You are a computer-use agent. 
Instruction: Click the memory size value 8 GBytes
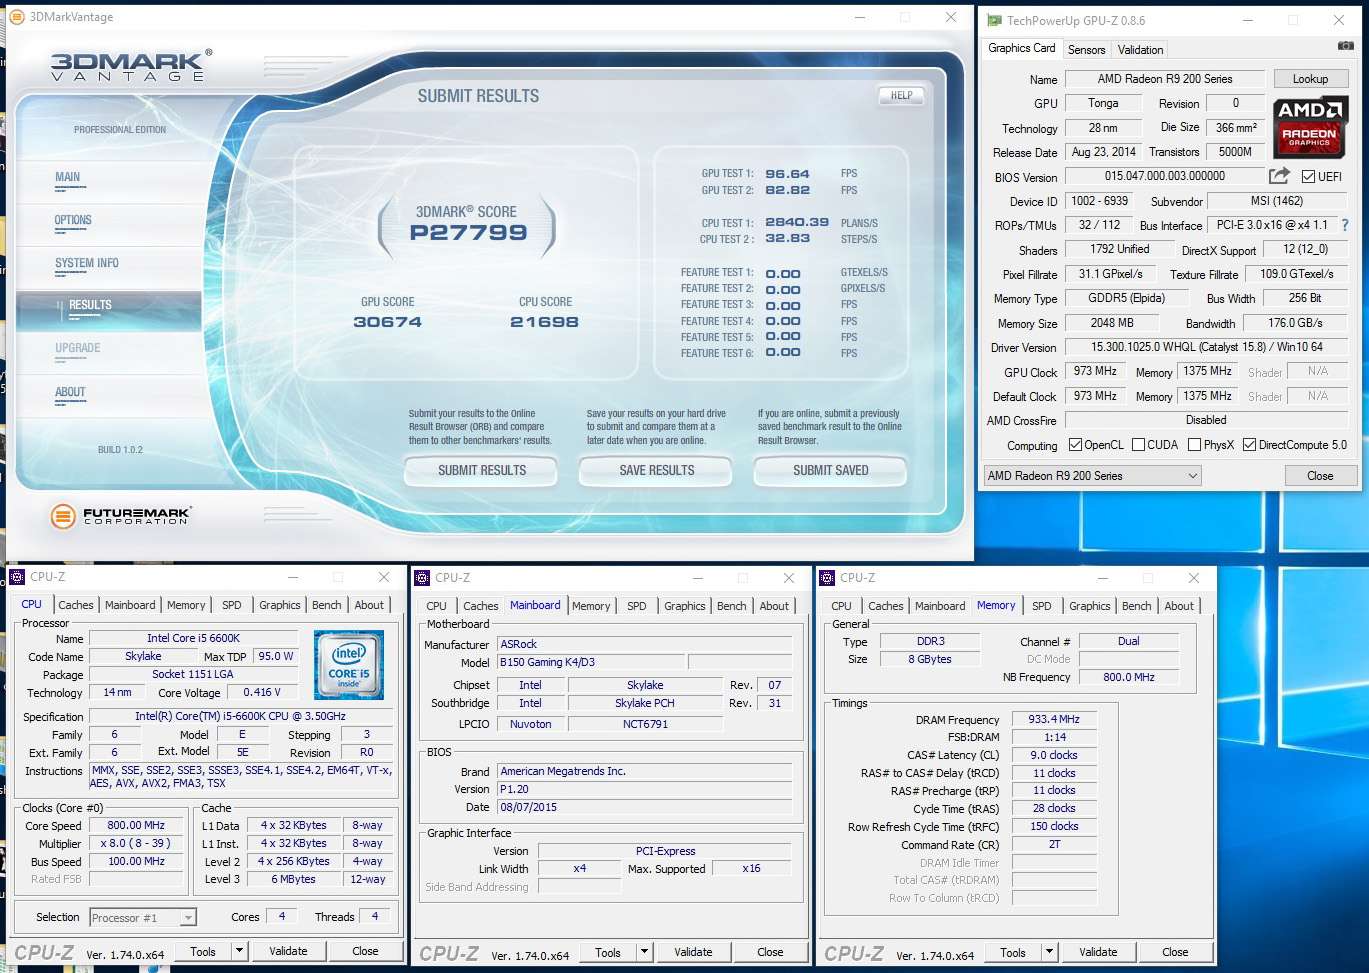(x=930, y=659)
